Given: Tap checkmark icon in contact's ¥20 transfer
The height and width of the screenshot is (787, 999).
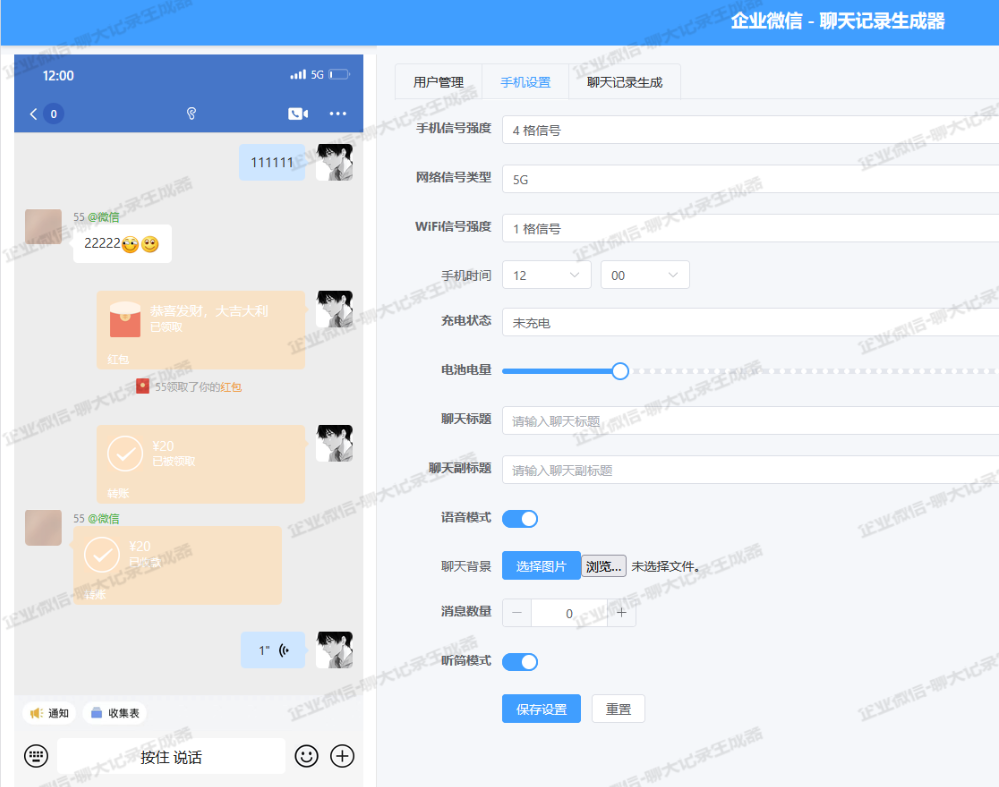Looking at the screenshot, I should [x=102, y=554].
